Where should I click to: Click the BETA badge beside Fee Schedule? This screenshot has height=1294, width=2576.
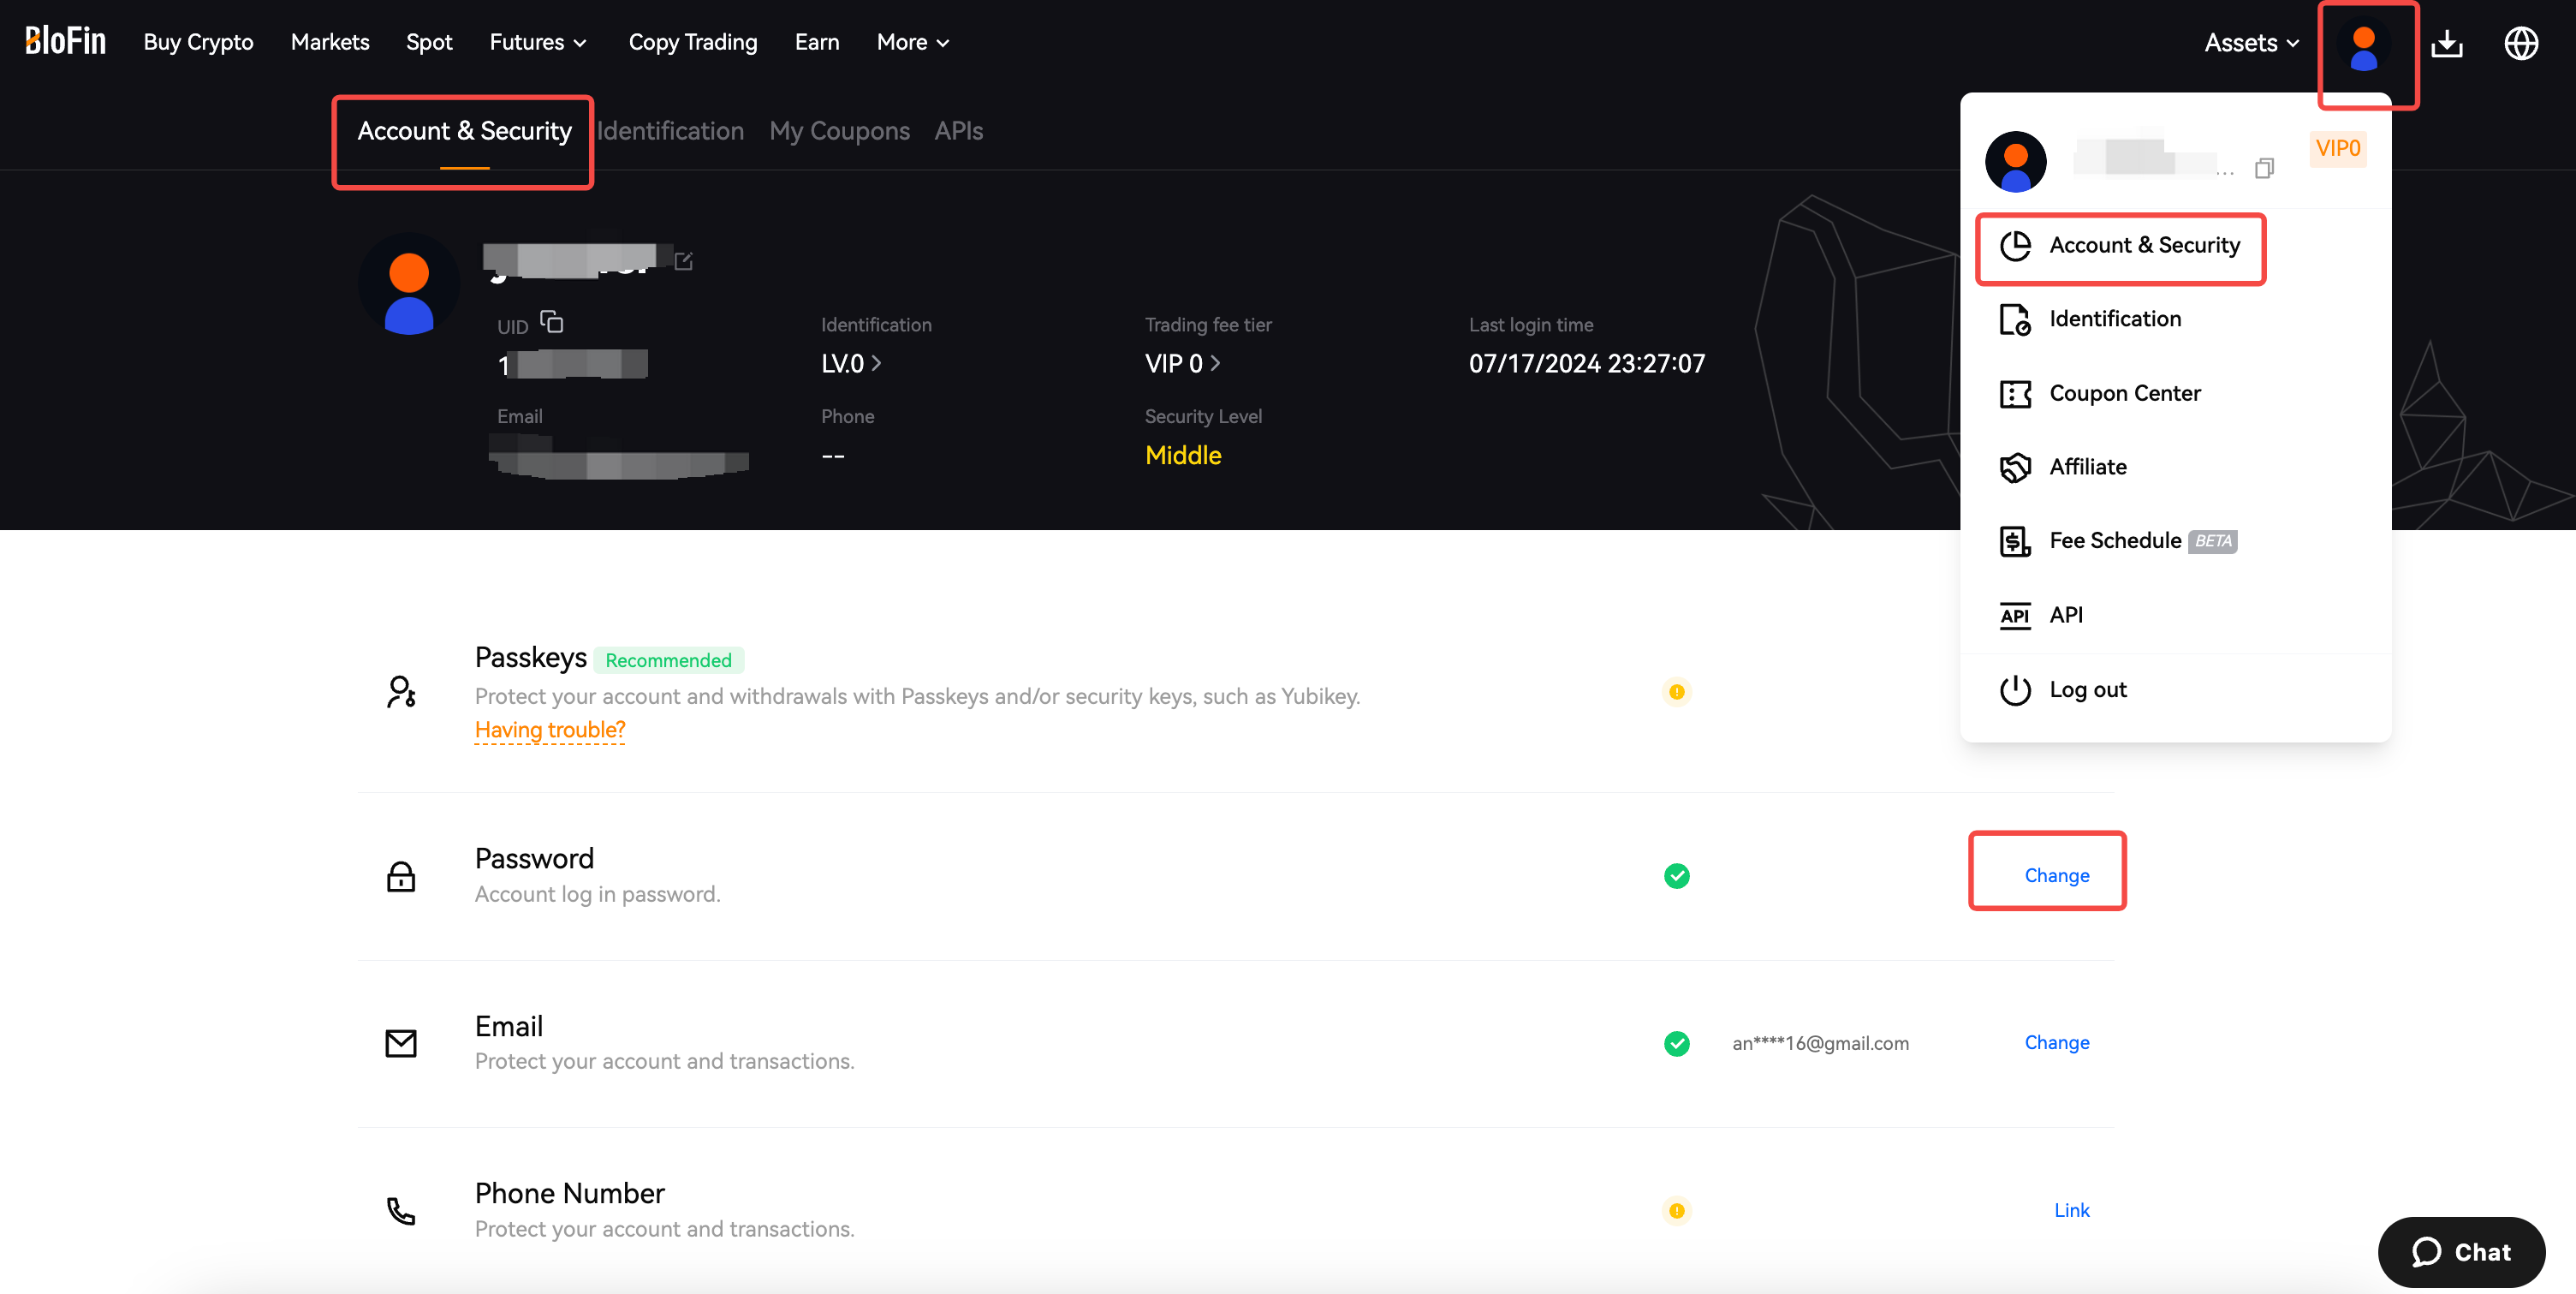click(2212, 541)
